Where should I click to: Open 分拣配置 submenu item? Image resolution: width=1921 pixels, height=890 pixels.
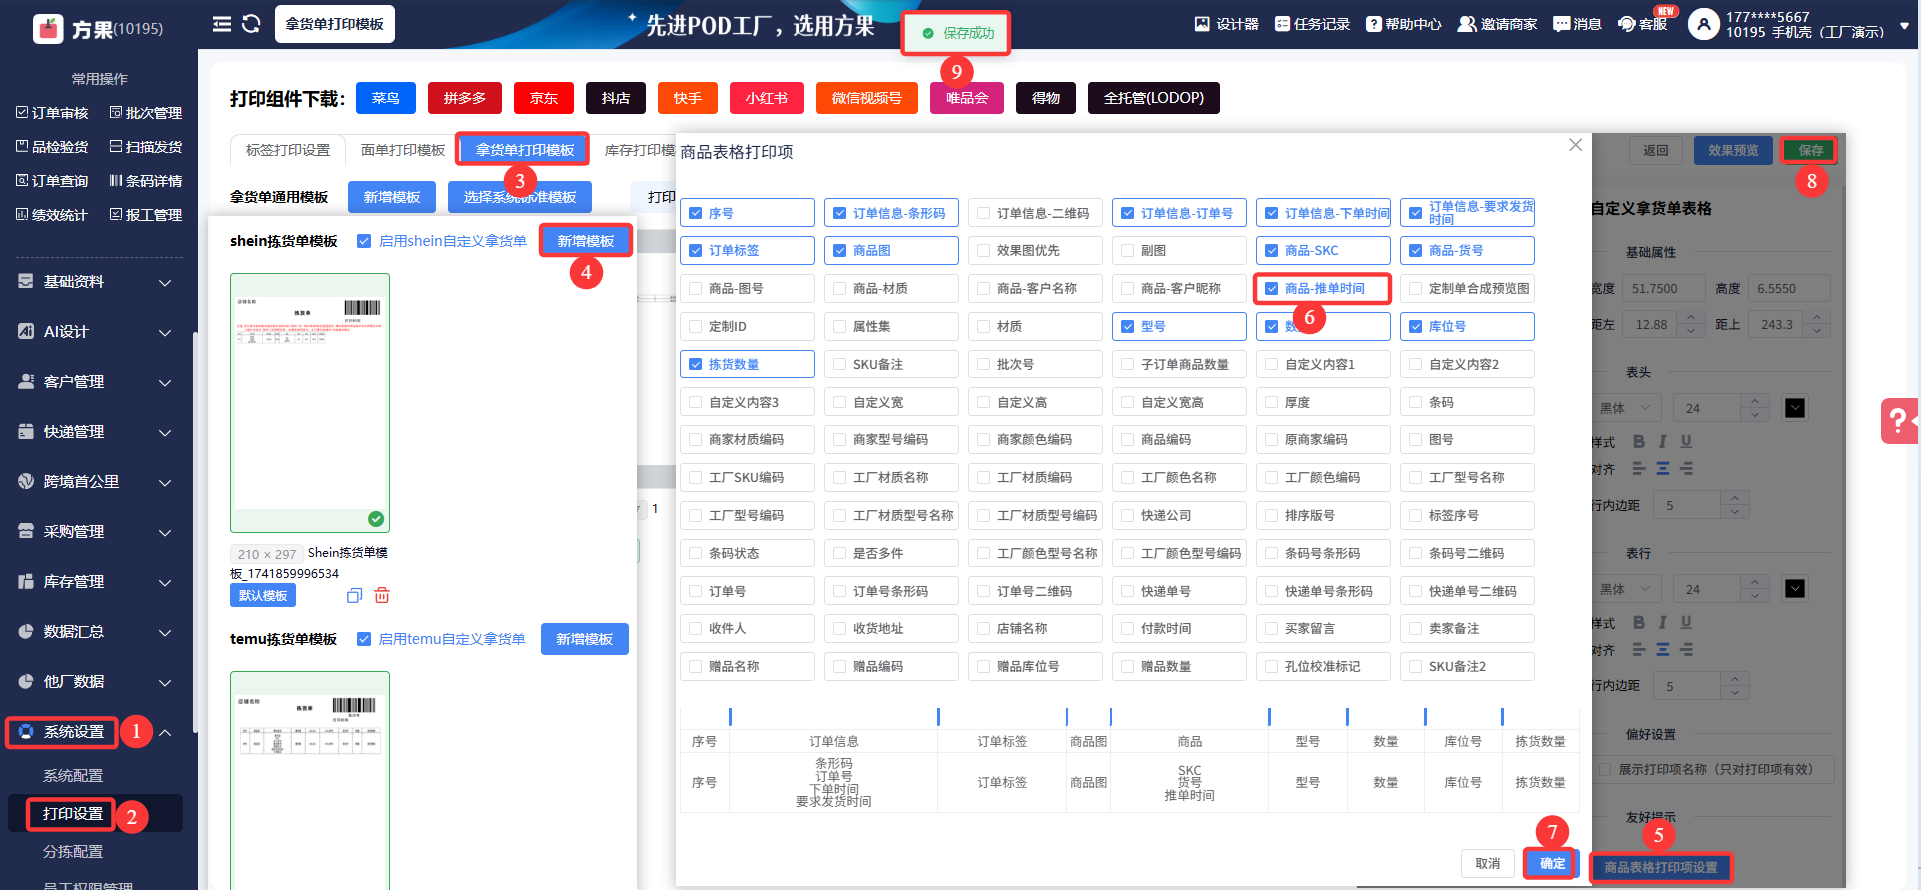tap(73, 852)
